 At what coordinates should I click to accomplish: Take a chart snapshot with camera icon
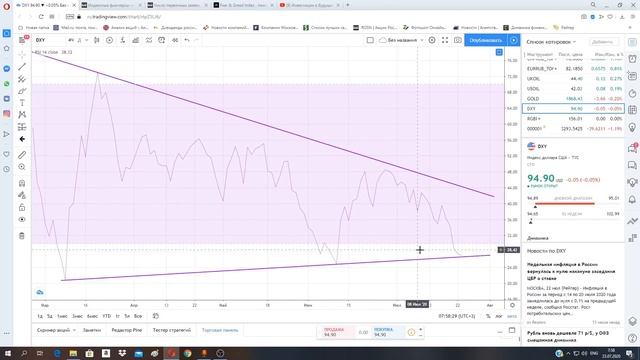coord(458,40)
